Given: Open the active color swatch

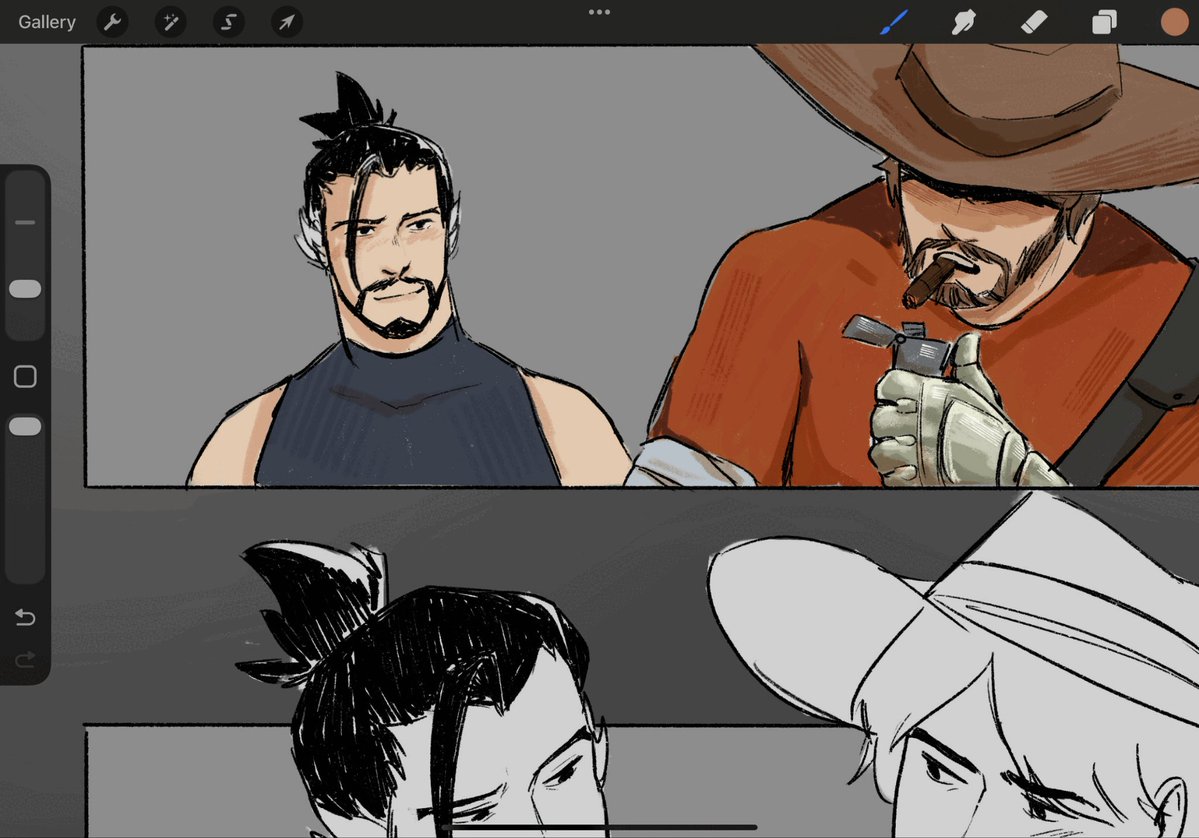Looking at the screenshot, I should (1175, 22).
